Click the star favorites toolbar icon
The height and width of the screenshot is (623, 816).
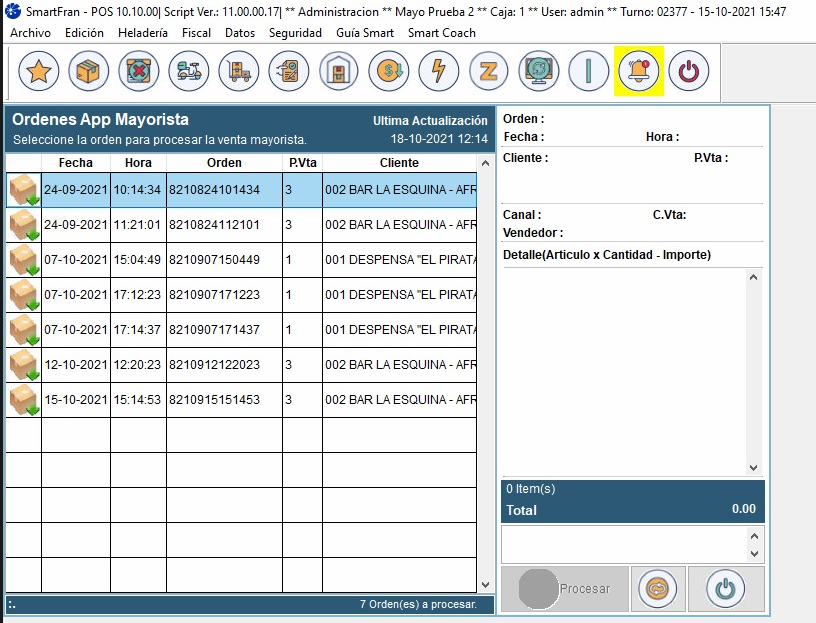point(39,72)
